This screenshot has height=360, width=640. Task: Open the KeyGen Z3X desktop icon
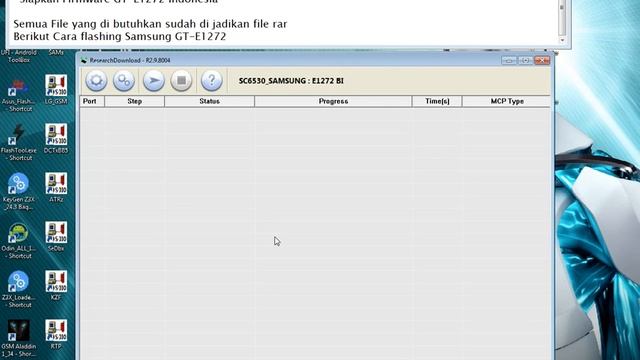(18, 191)
